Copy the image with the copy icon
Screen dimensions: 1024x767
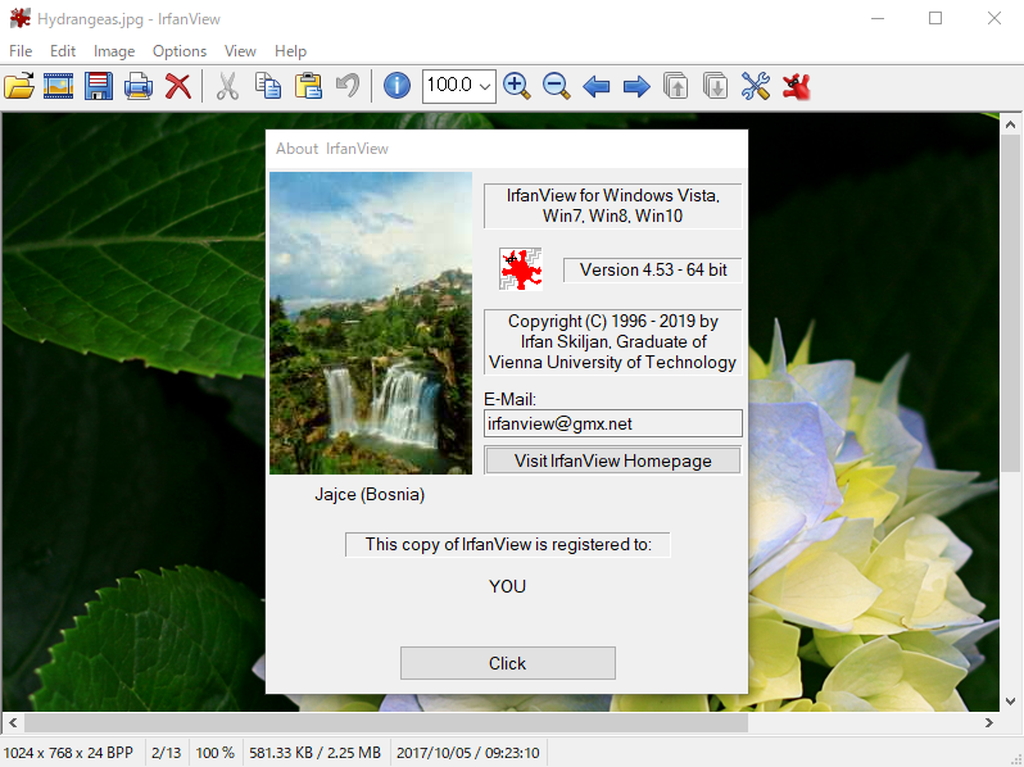(x=268, y=86)
